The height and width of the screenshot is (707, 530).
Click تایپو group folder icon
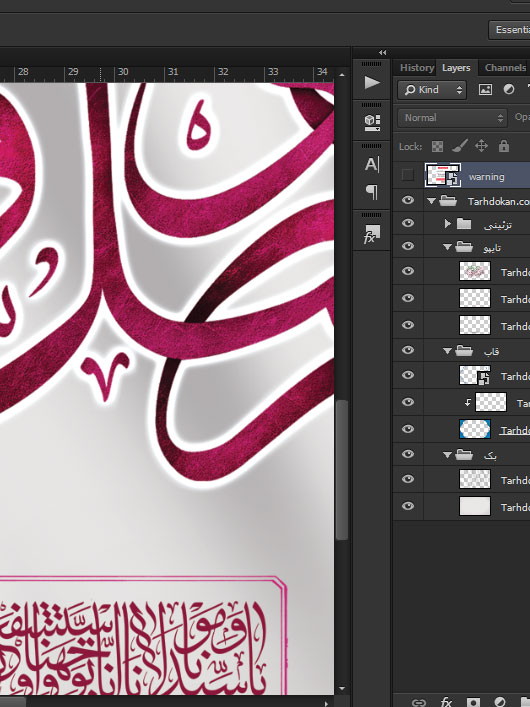click(x=464, y=247)
